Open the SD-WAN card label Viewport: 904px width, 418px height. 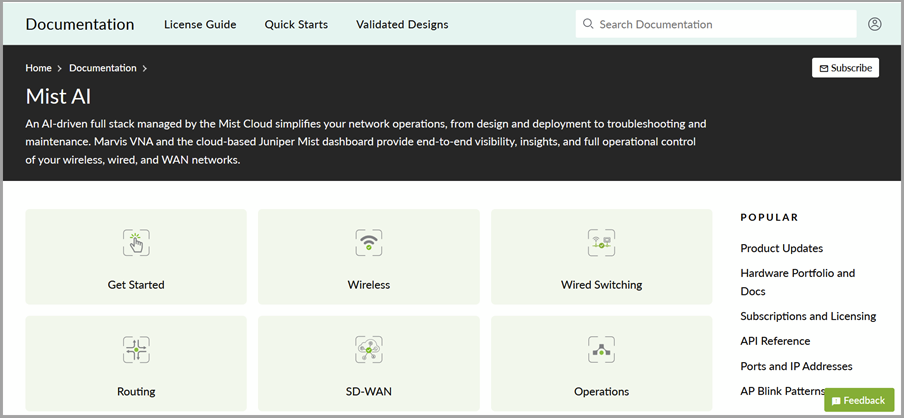pyautogui.click(x=369, y=391)
